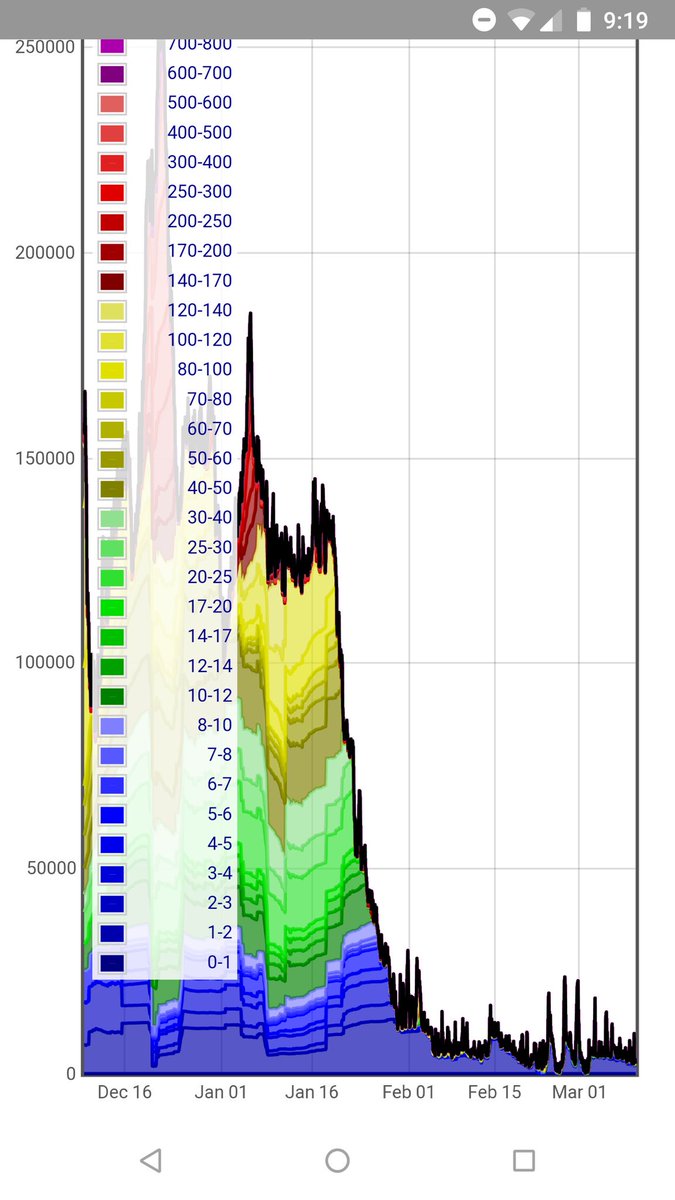Image resolution: width=675 pixels, height=1200 pixels.
Task: Click the 200000 y-axis value
Action: pos(45,253)
